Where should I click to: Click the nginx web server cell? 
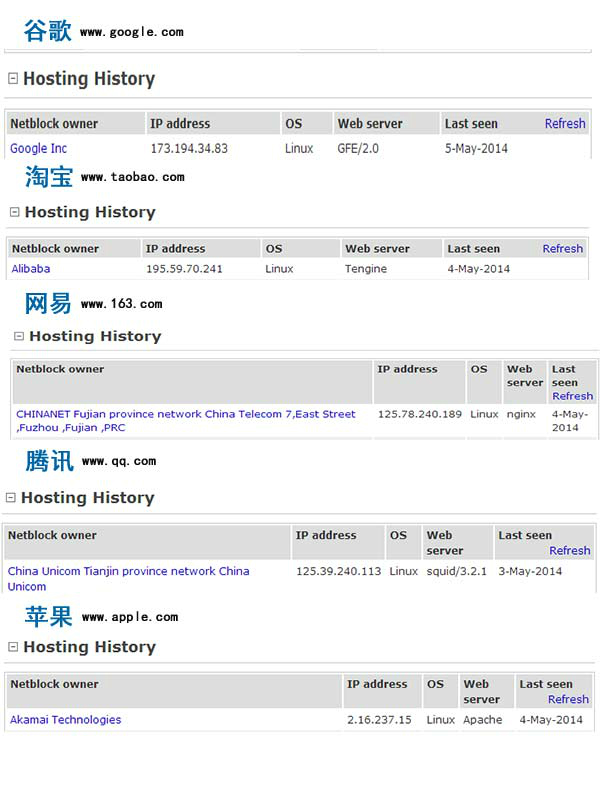(x=521, y=415)
